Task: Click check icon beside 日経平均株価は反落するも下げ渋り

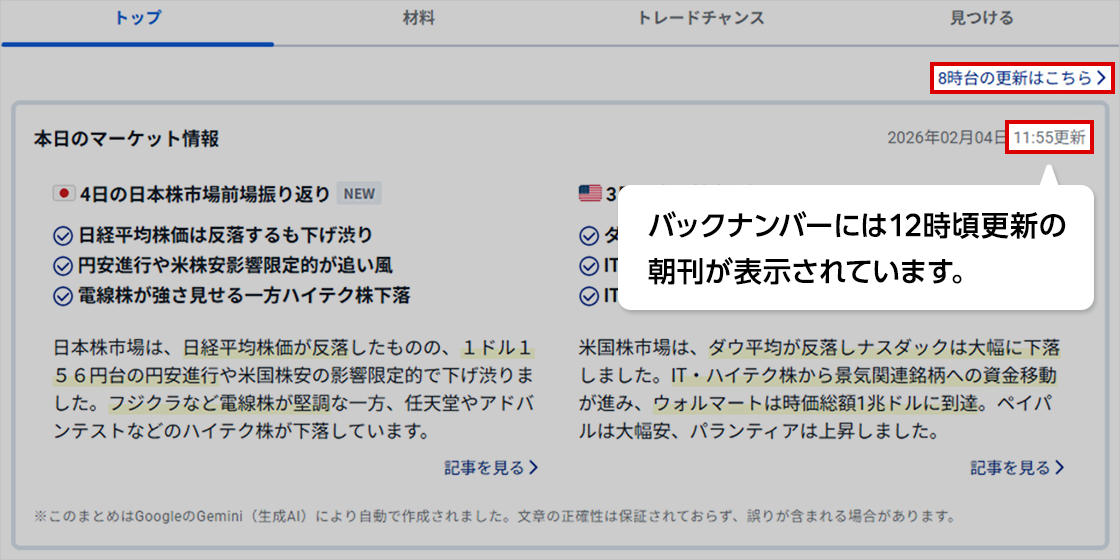Action: (x=62, y=236)
